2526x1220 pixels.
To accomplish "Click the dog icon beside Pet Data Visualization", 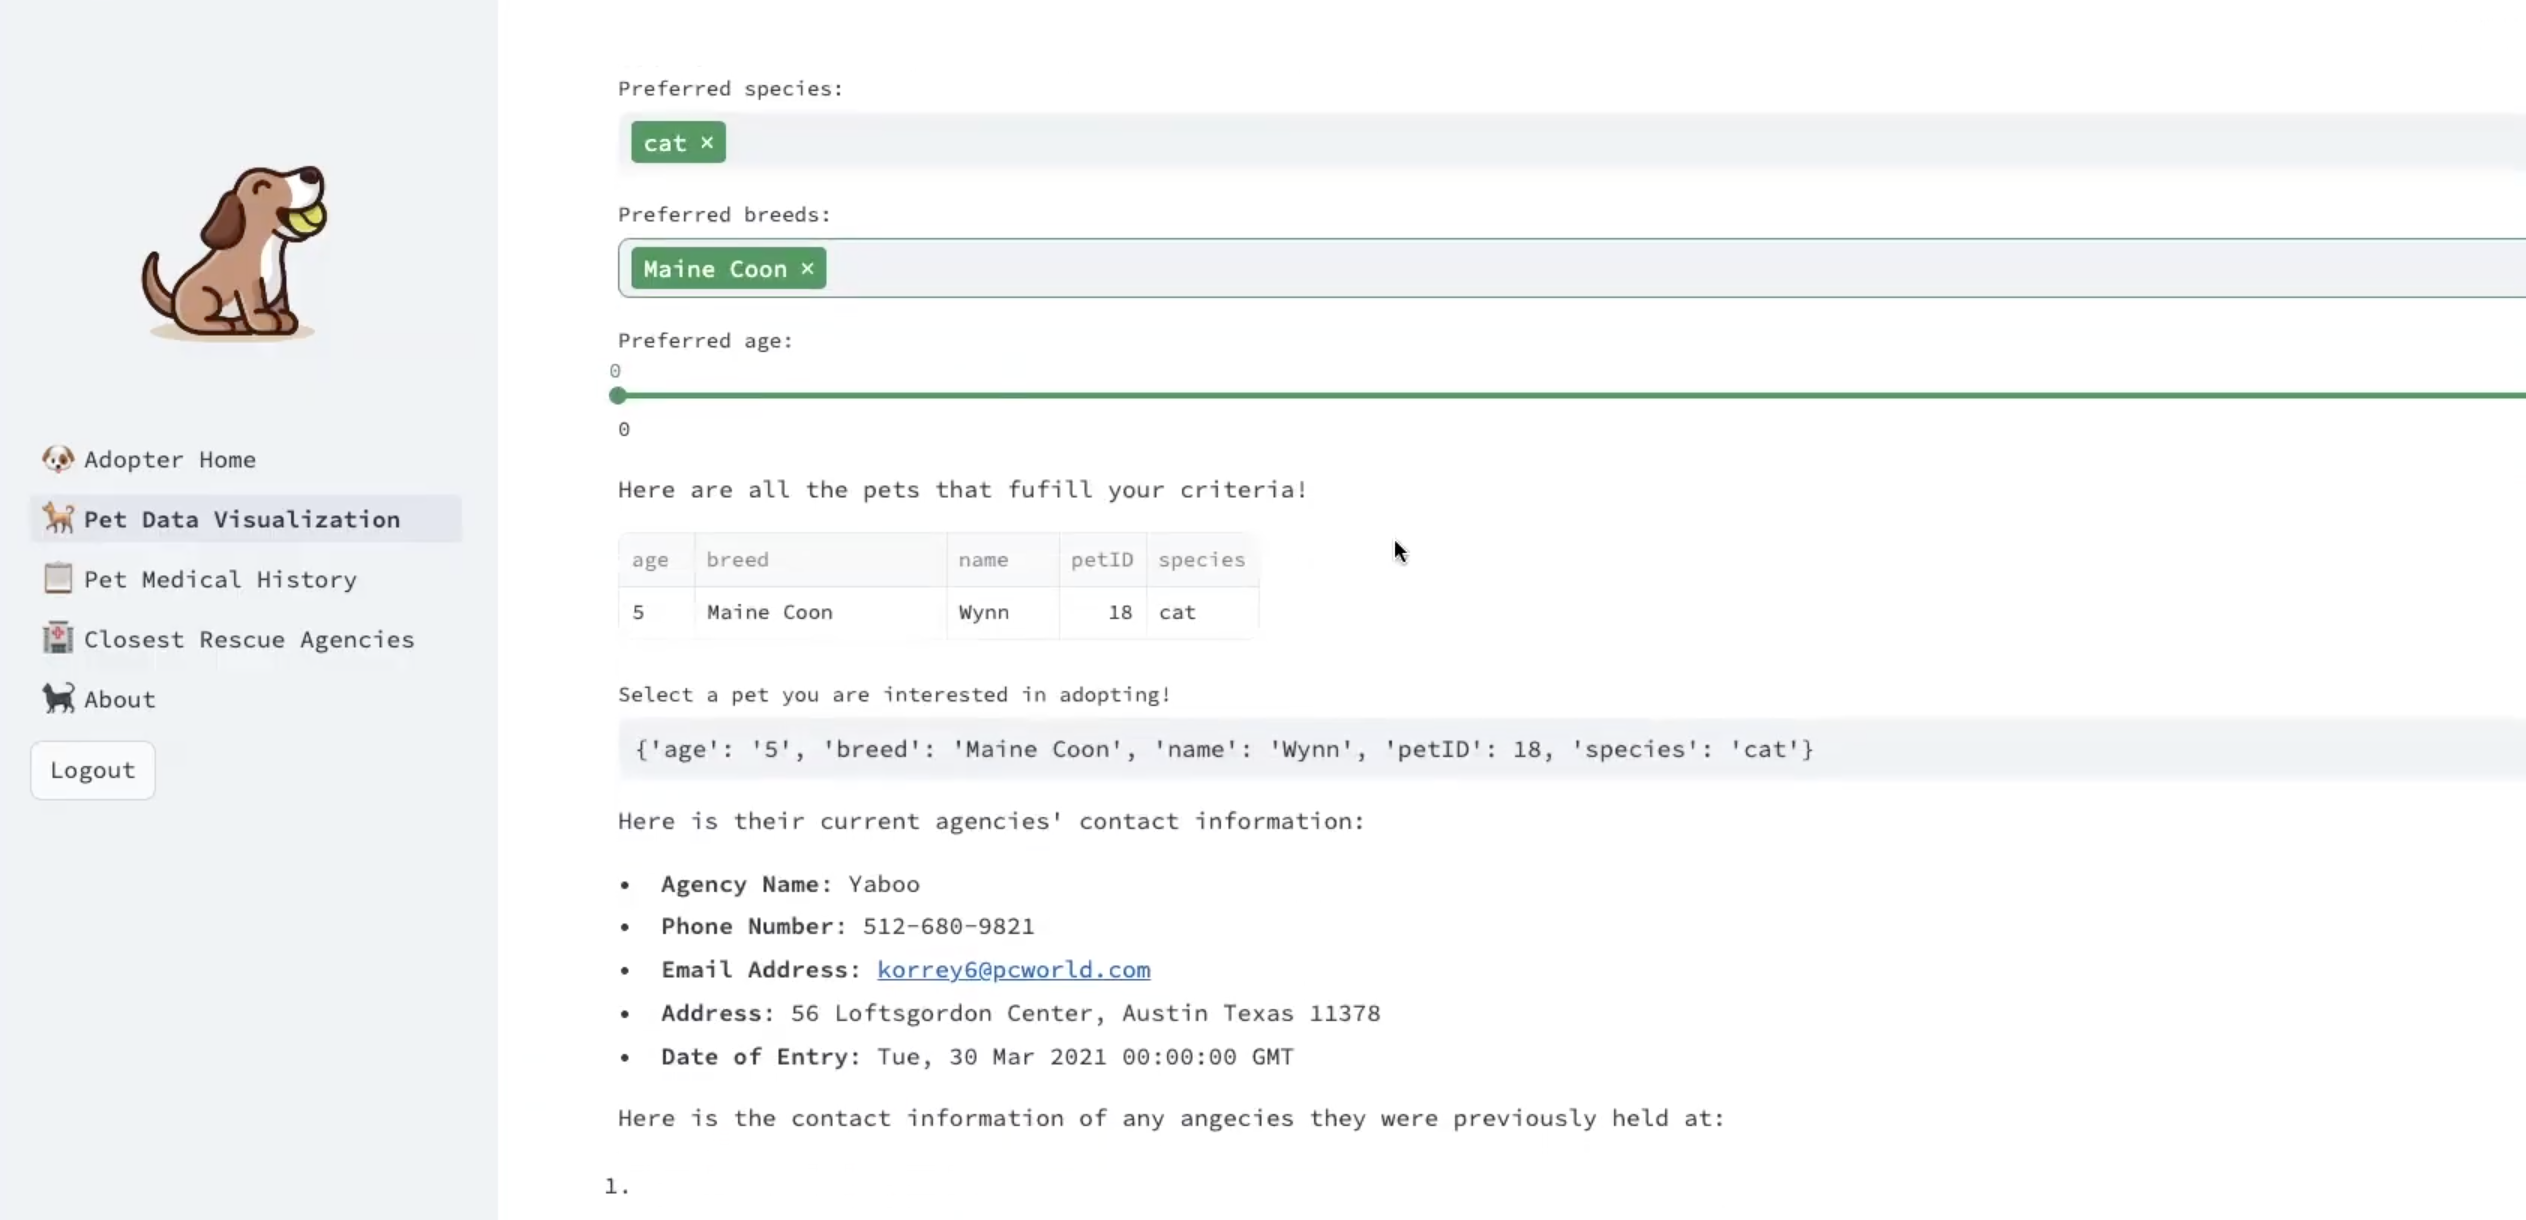I will pos(58,518).
